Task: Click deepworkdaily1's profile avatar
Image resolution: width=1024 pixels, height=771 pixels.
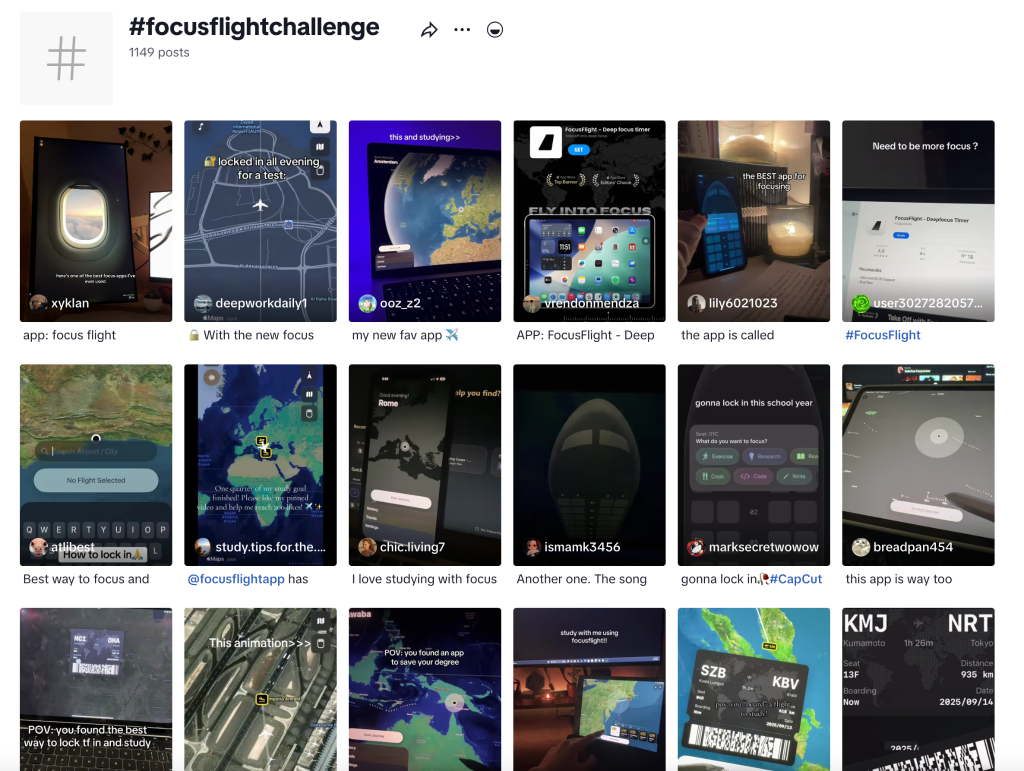Action: coord(203,303)
